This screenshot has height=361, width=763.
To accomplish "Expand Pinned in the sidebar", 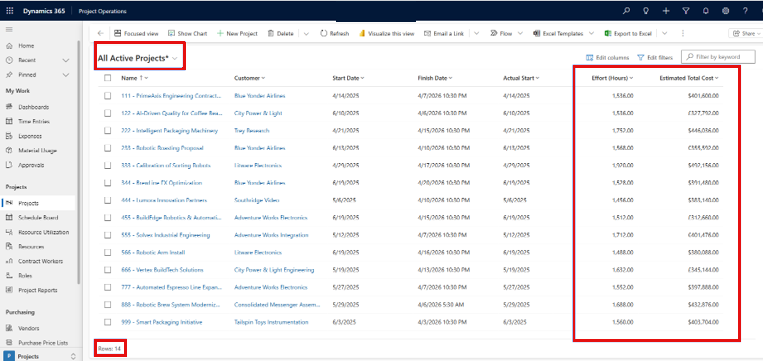I will pos(66,75).
